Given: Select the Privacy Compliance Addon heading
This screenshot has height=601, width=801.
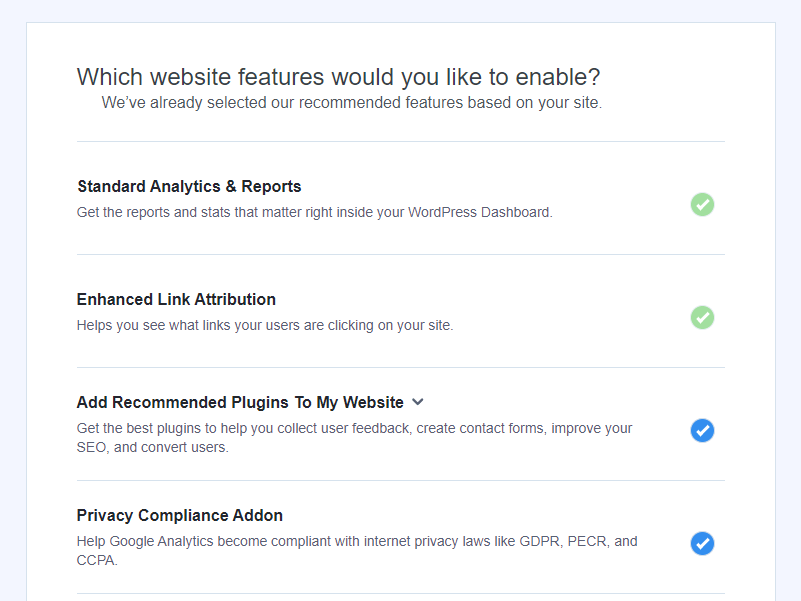Looking at the screenshot, I should (180, 515).
